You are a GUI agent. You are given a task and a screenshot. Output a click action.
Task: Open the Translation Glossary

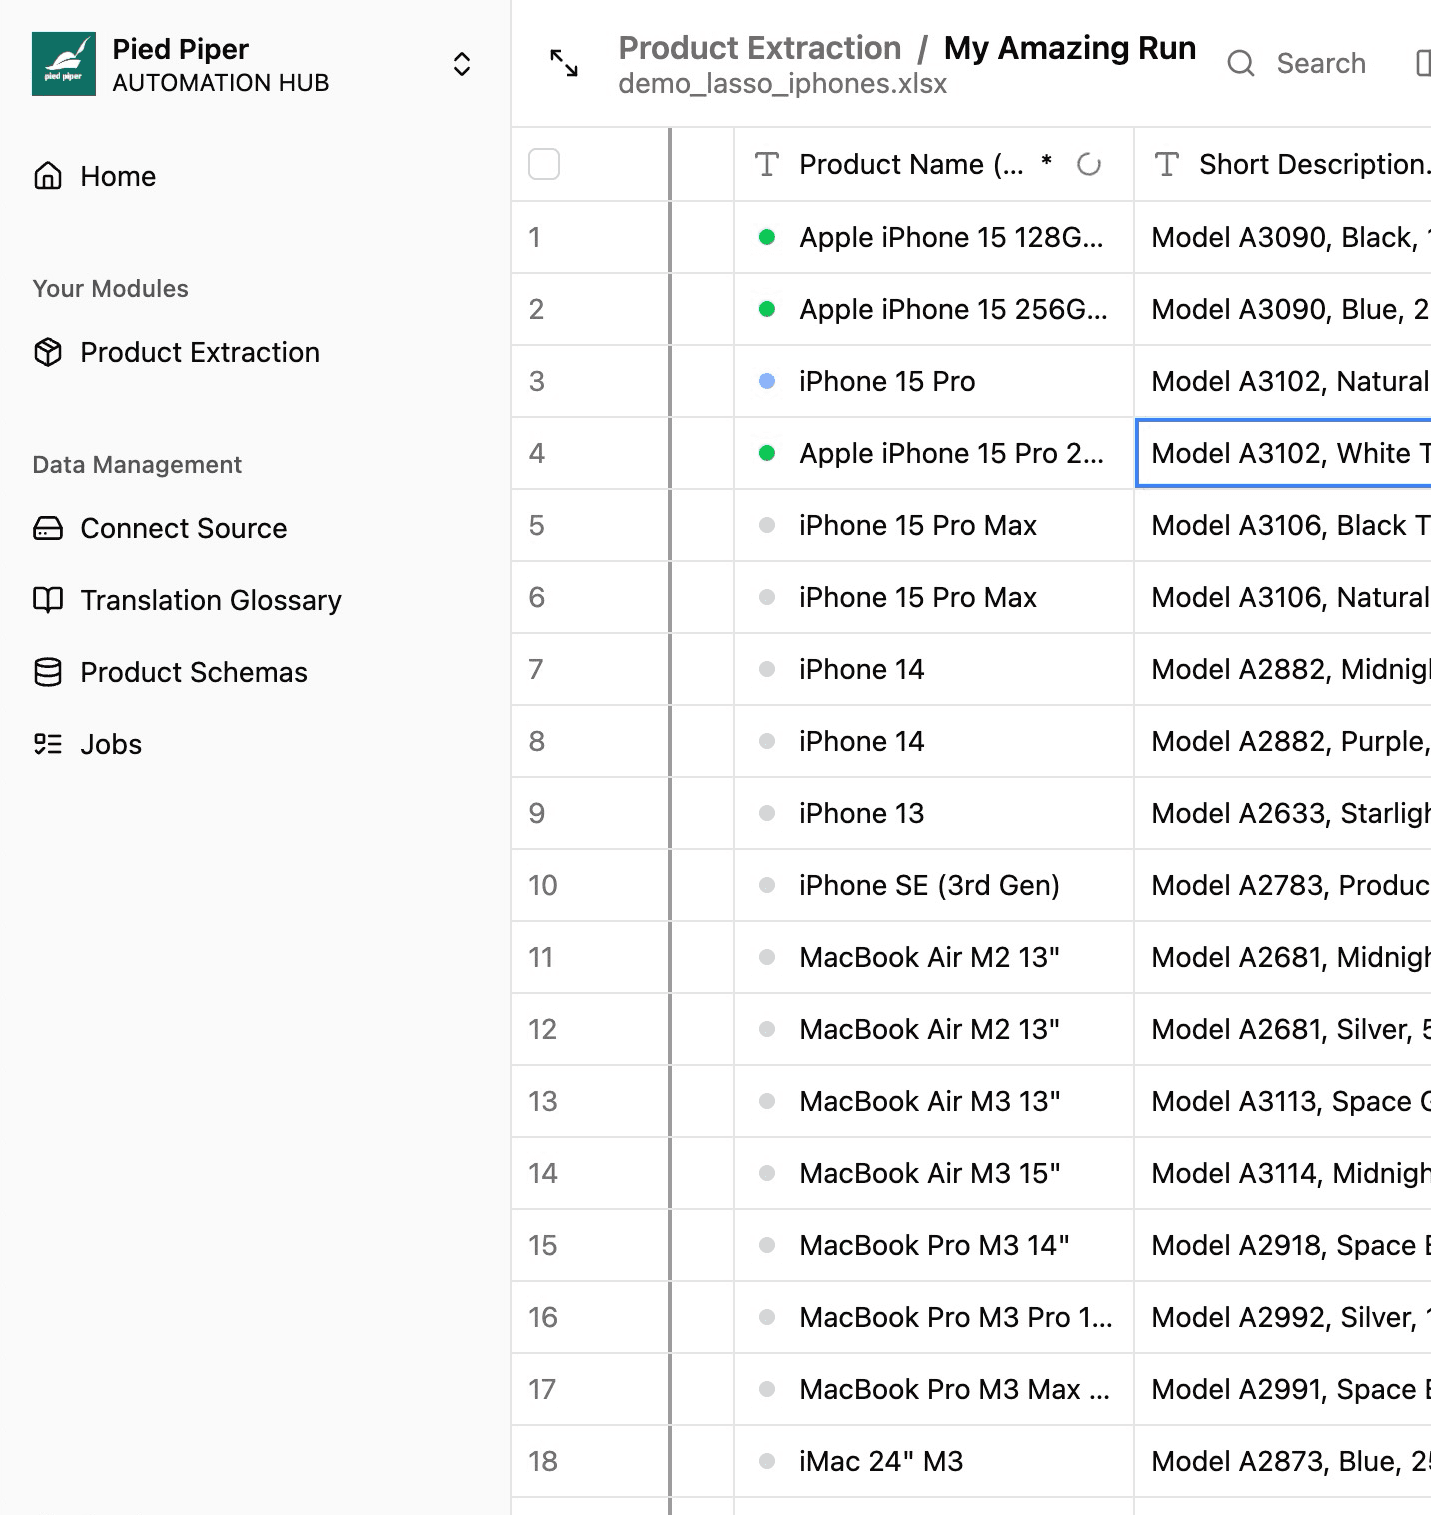coord(210,600)
